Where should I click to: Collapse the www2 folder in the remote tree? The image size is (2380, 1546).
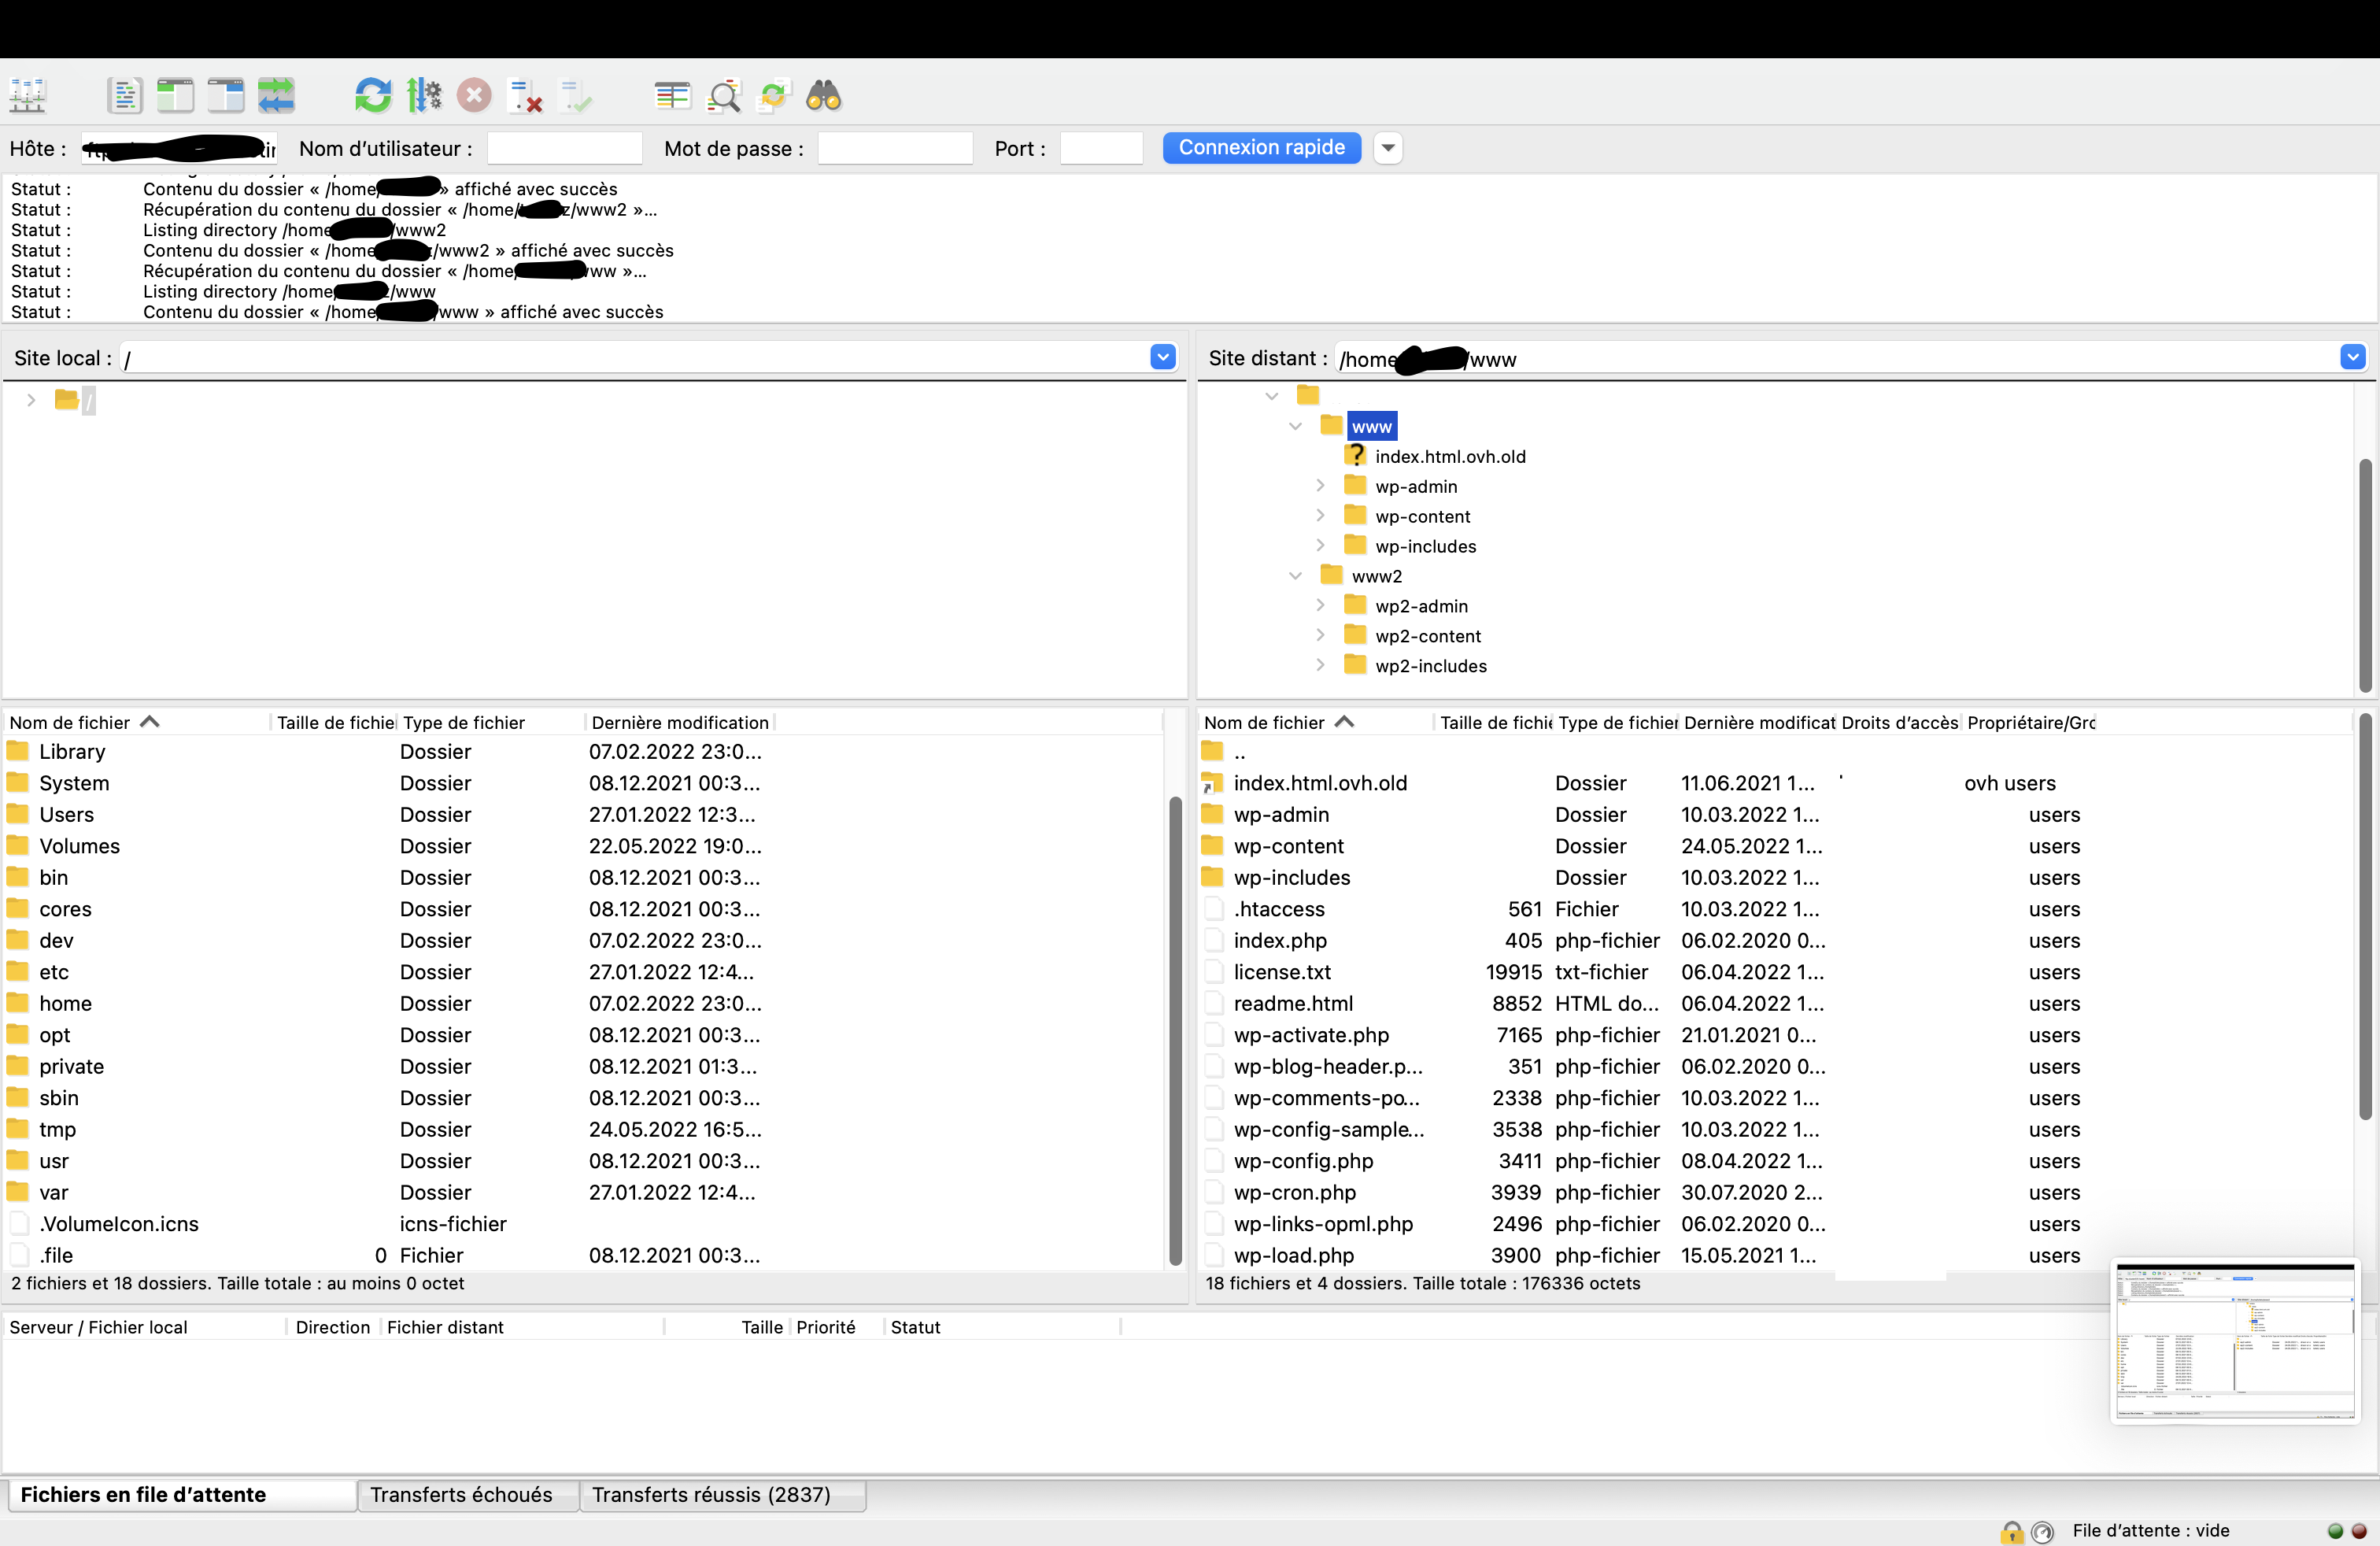[1296, 576]
